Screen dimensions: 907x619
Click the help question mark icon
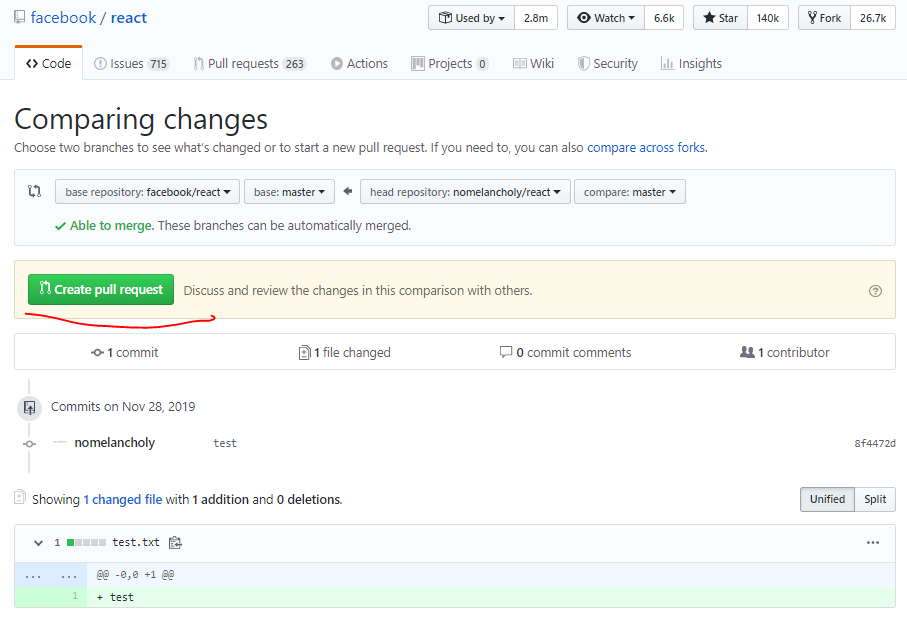(875, 291)
